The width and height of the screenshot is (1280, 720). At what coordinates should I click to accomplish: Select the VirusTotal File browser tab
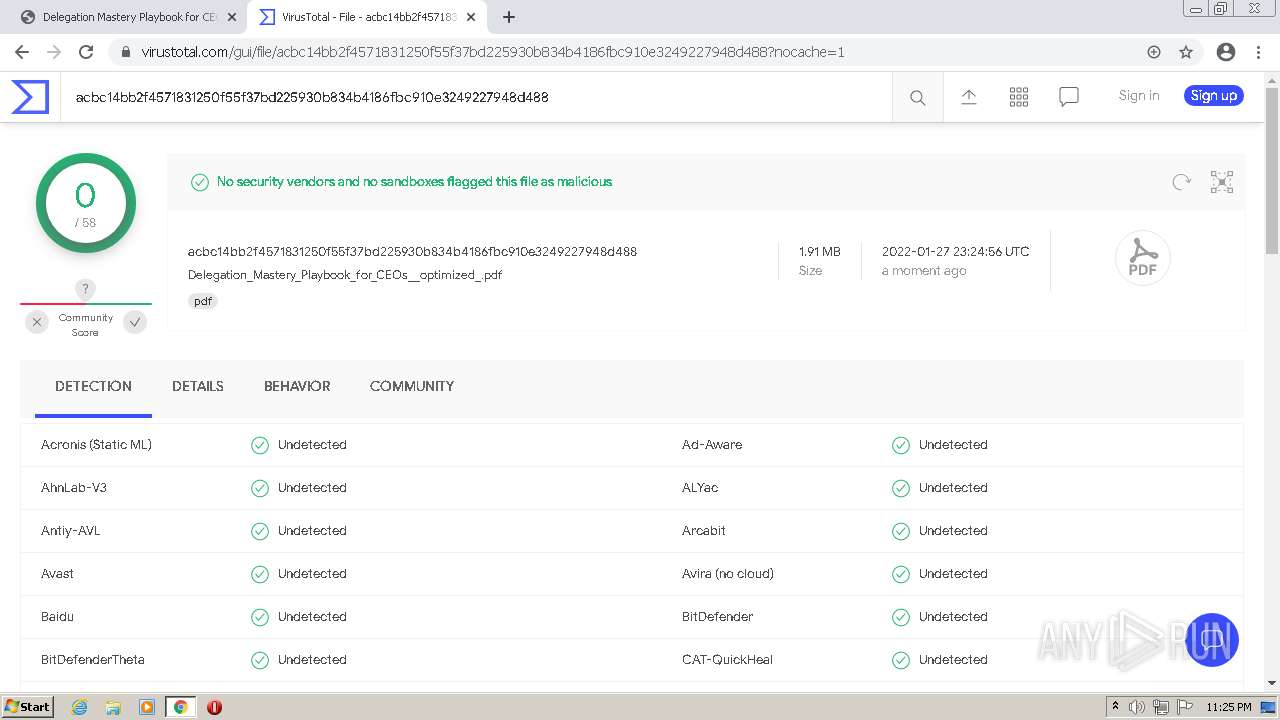(365, 17)
